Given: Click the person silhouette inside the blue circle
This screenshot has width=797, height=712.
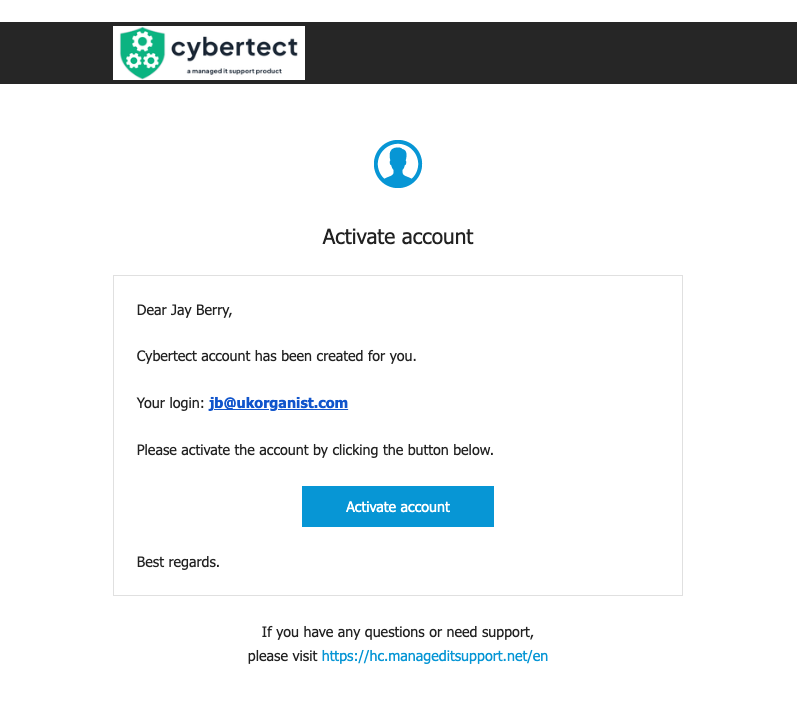Looking at the screenshot, I should (398, 166).
